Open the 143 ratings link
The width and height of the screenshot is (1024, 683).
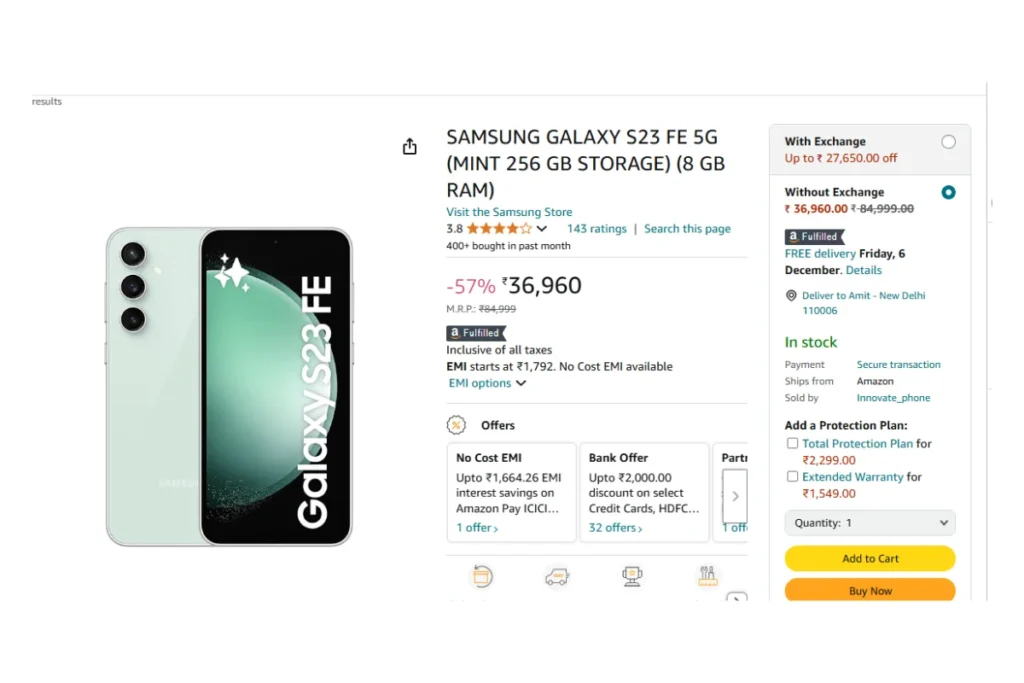pos(597,229)
